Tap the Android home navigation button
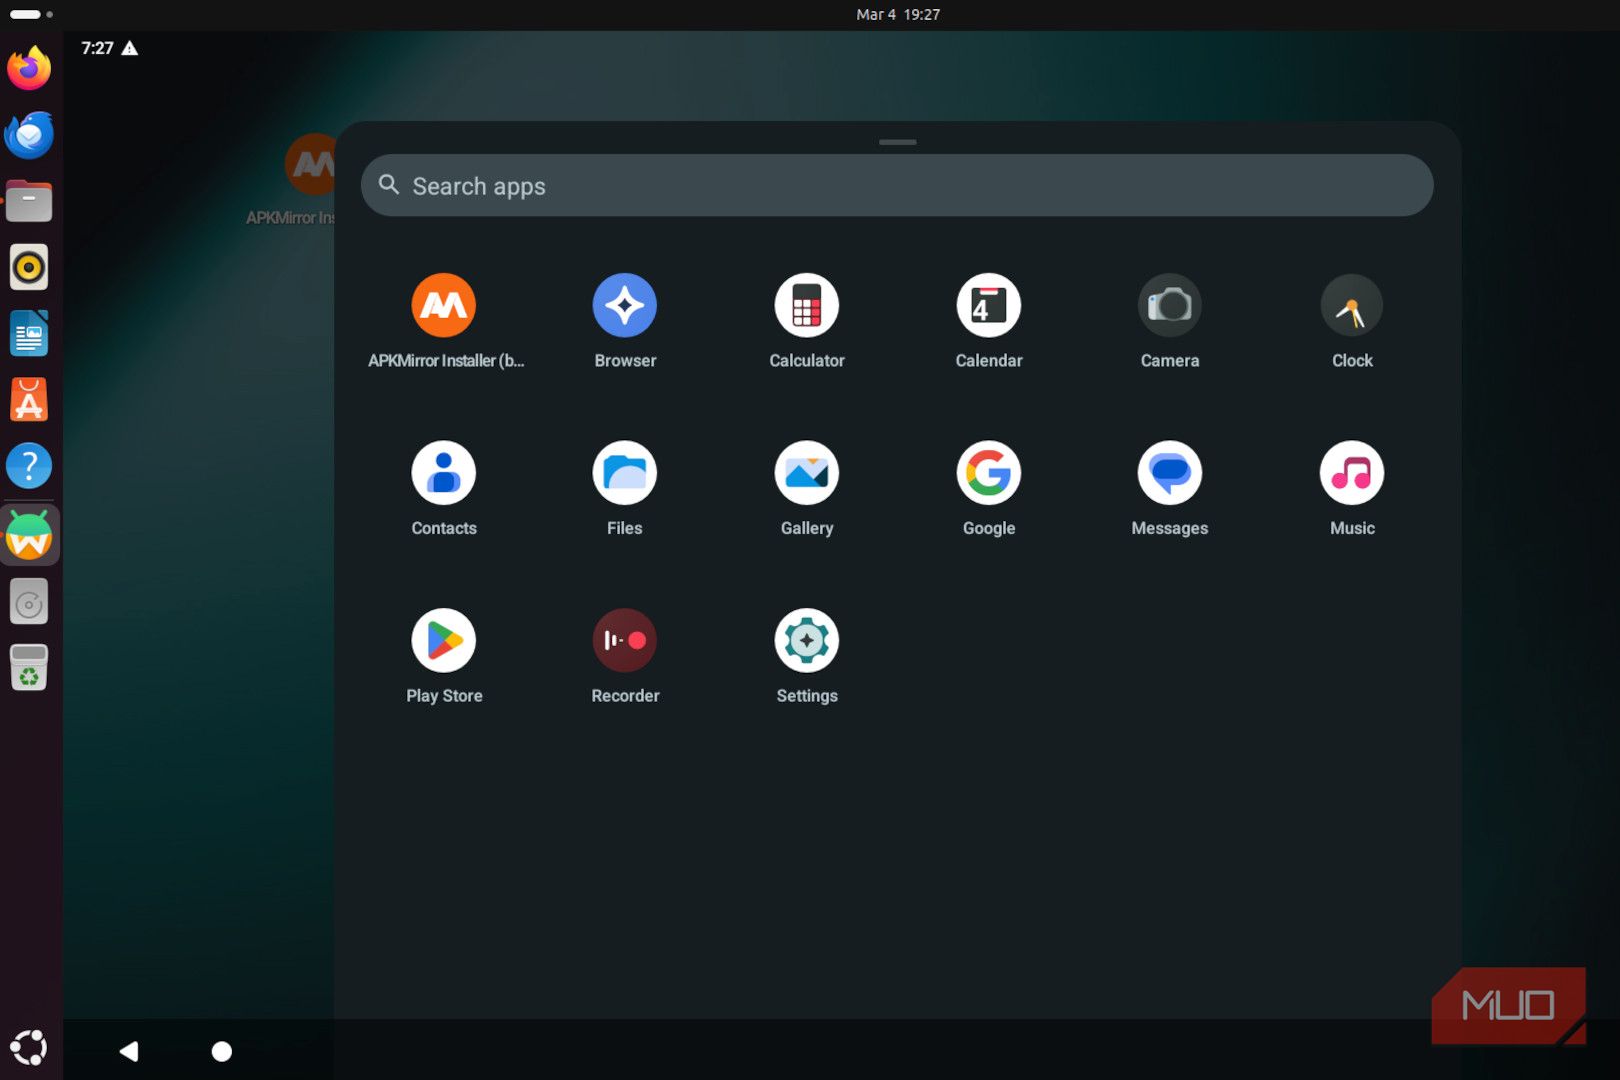1620x1080 pixels. coord(222,1051)
